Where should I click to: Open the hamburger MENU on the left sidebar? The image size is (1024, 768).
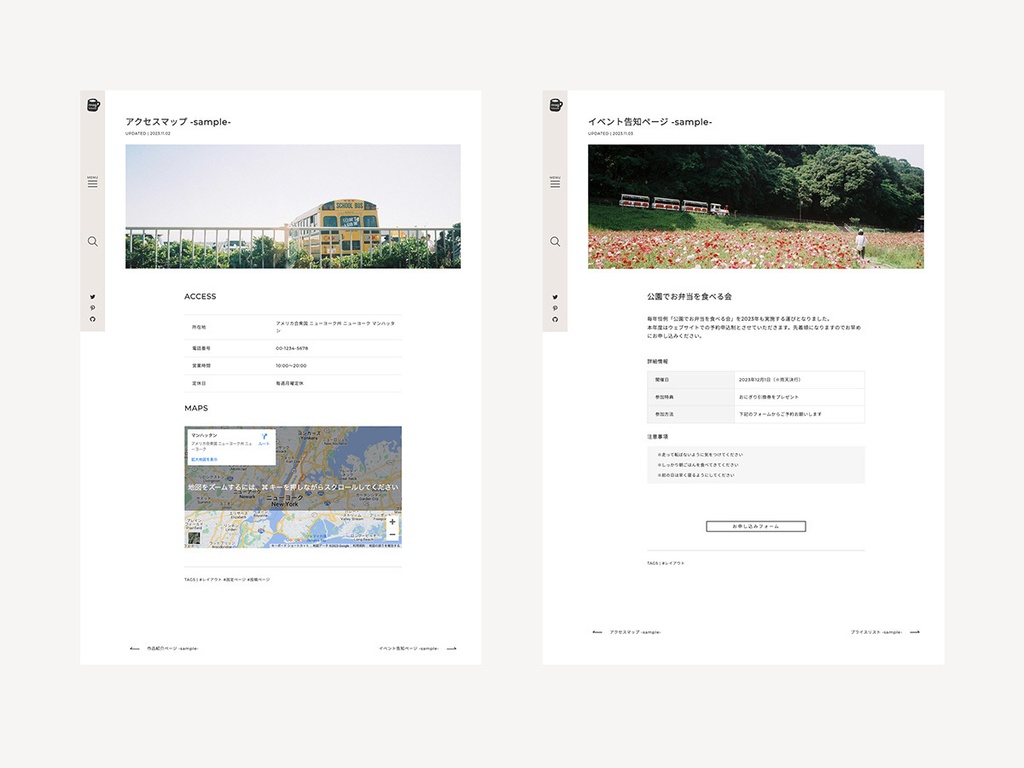pyautogui.click(x=93, y=184)
